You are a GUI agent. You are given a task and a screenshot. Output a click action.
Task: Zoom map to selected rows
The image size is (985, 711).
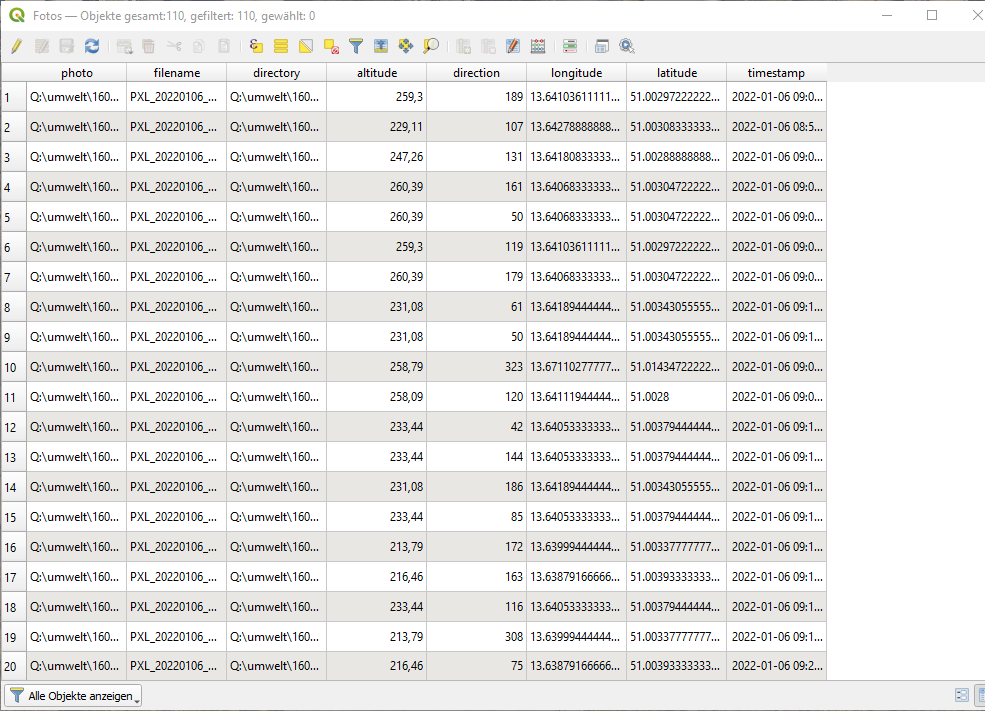click(431, 46)
